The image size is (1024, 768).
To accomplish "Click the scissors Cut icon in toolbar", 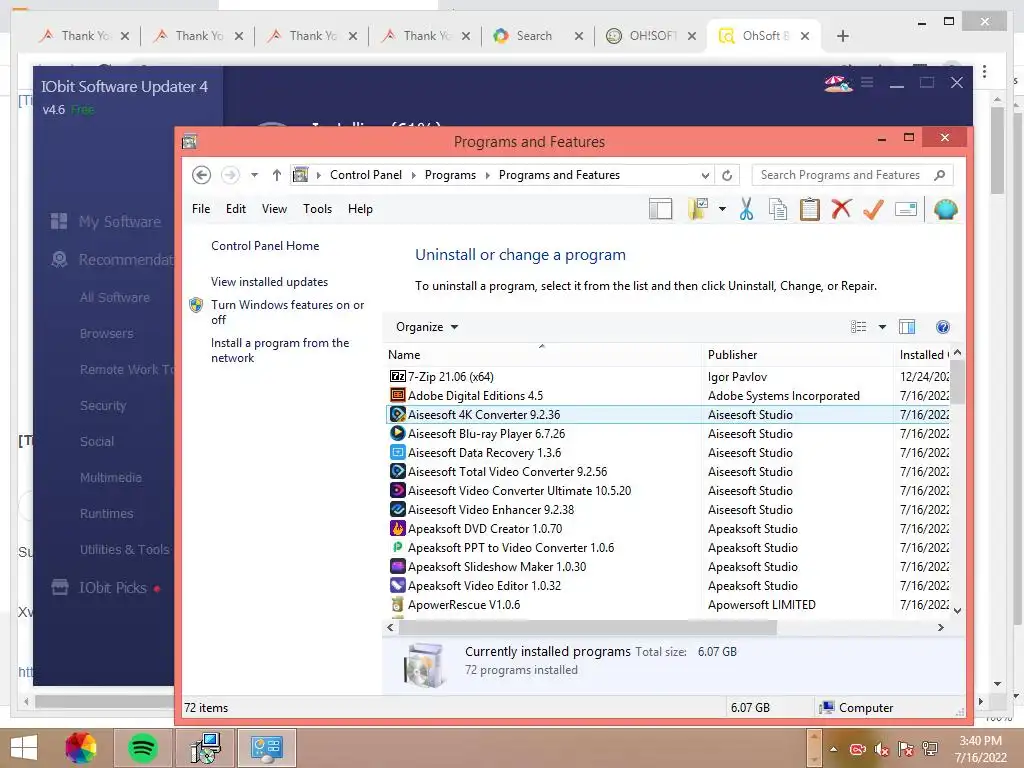I will pyautogui.click(x=746, y=209).
